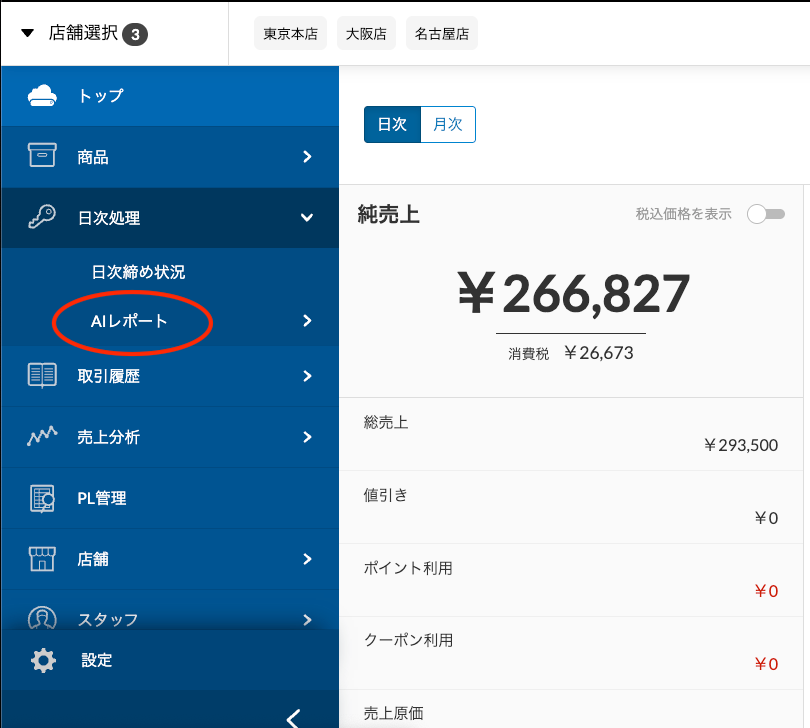Screen dimensions: 810x728
Task: Collapse the 日次処理 chevron
Action: [x=307, y=218]
